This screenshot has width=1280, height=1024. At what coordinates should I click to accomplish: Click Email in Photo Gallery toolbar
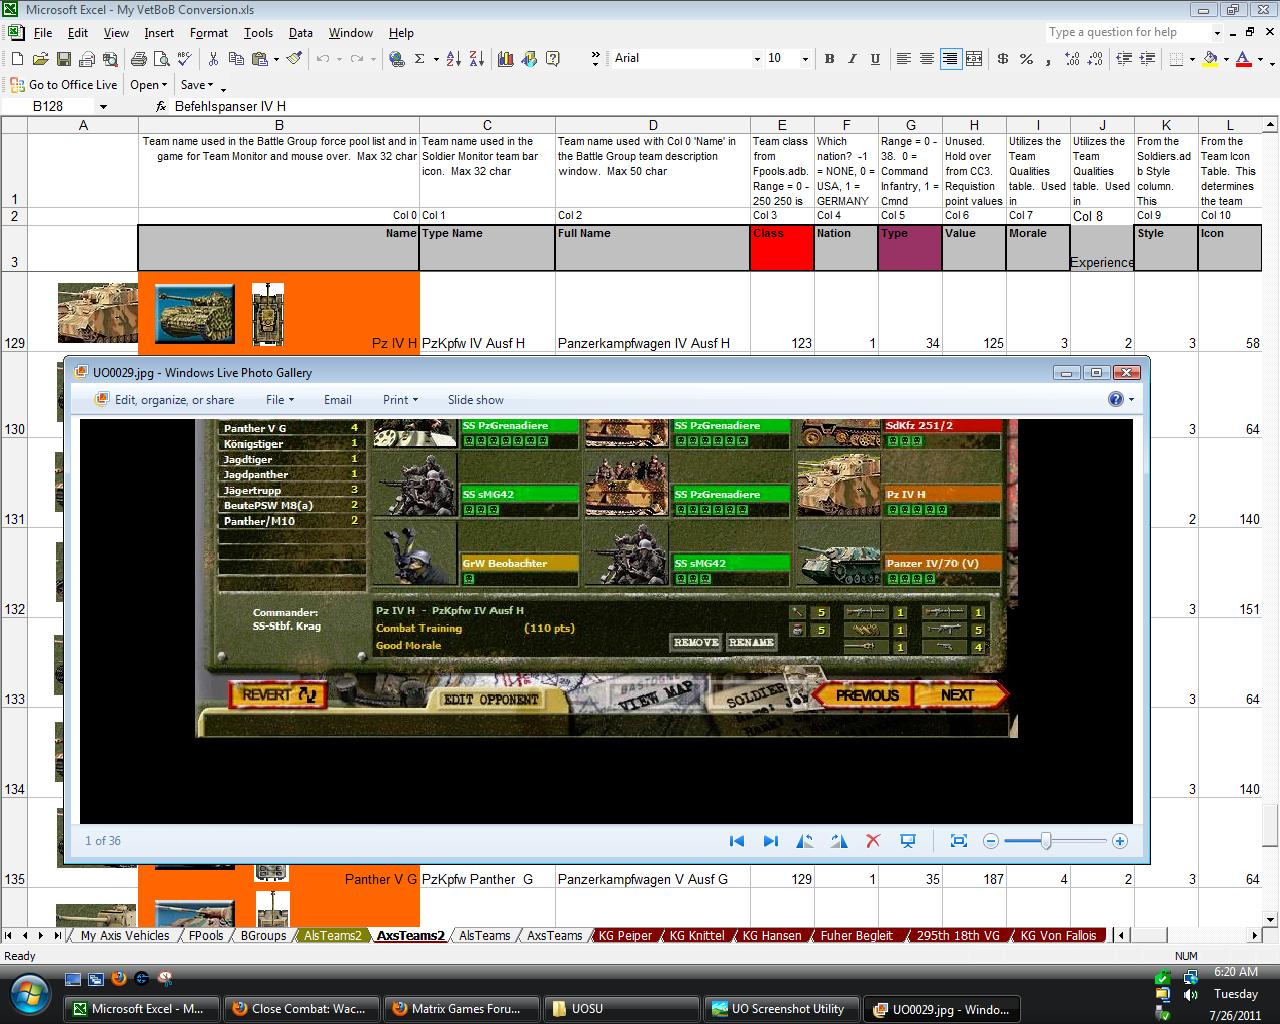(x=338, y=400)
